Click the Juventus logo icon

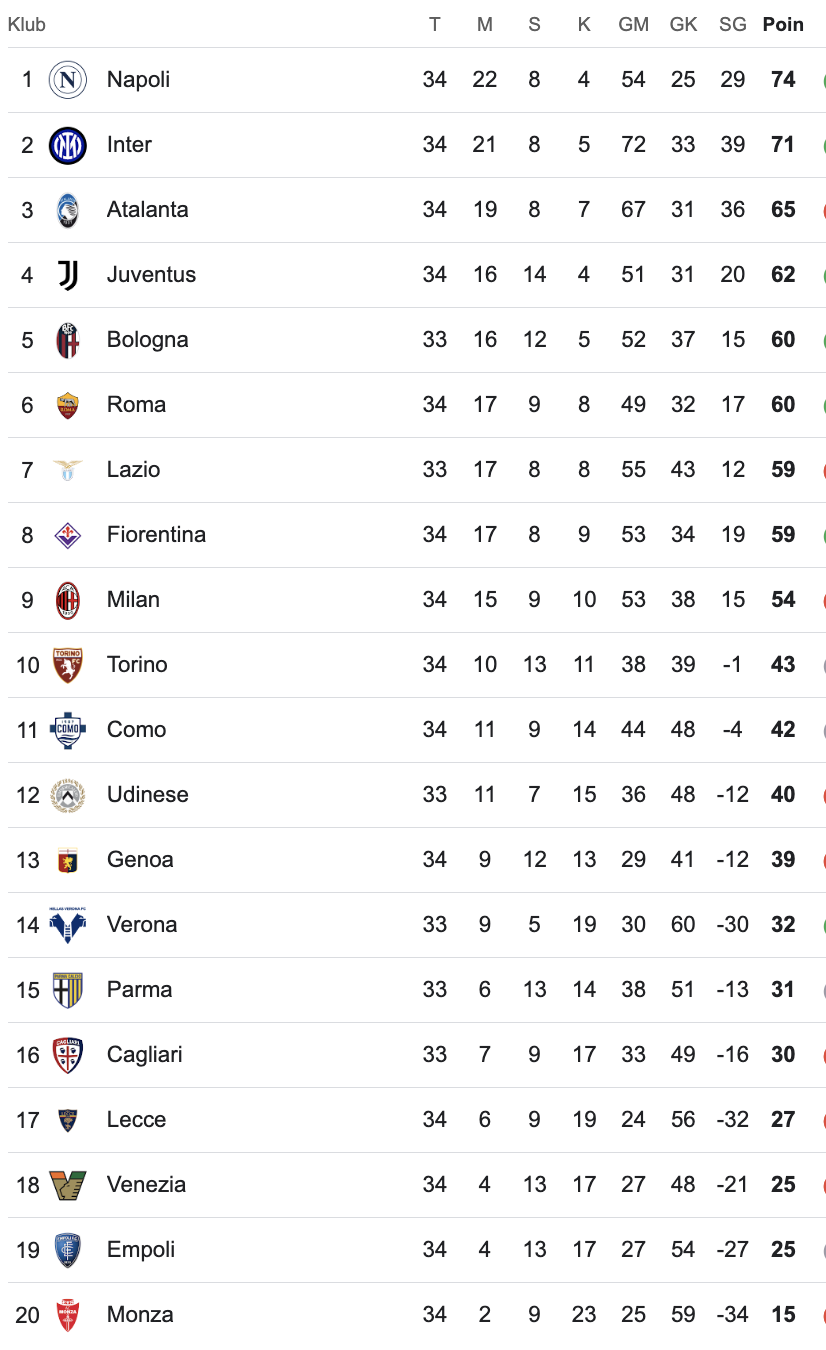(x=67, y=275)
